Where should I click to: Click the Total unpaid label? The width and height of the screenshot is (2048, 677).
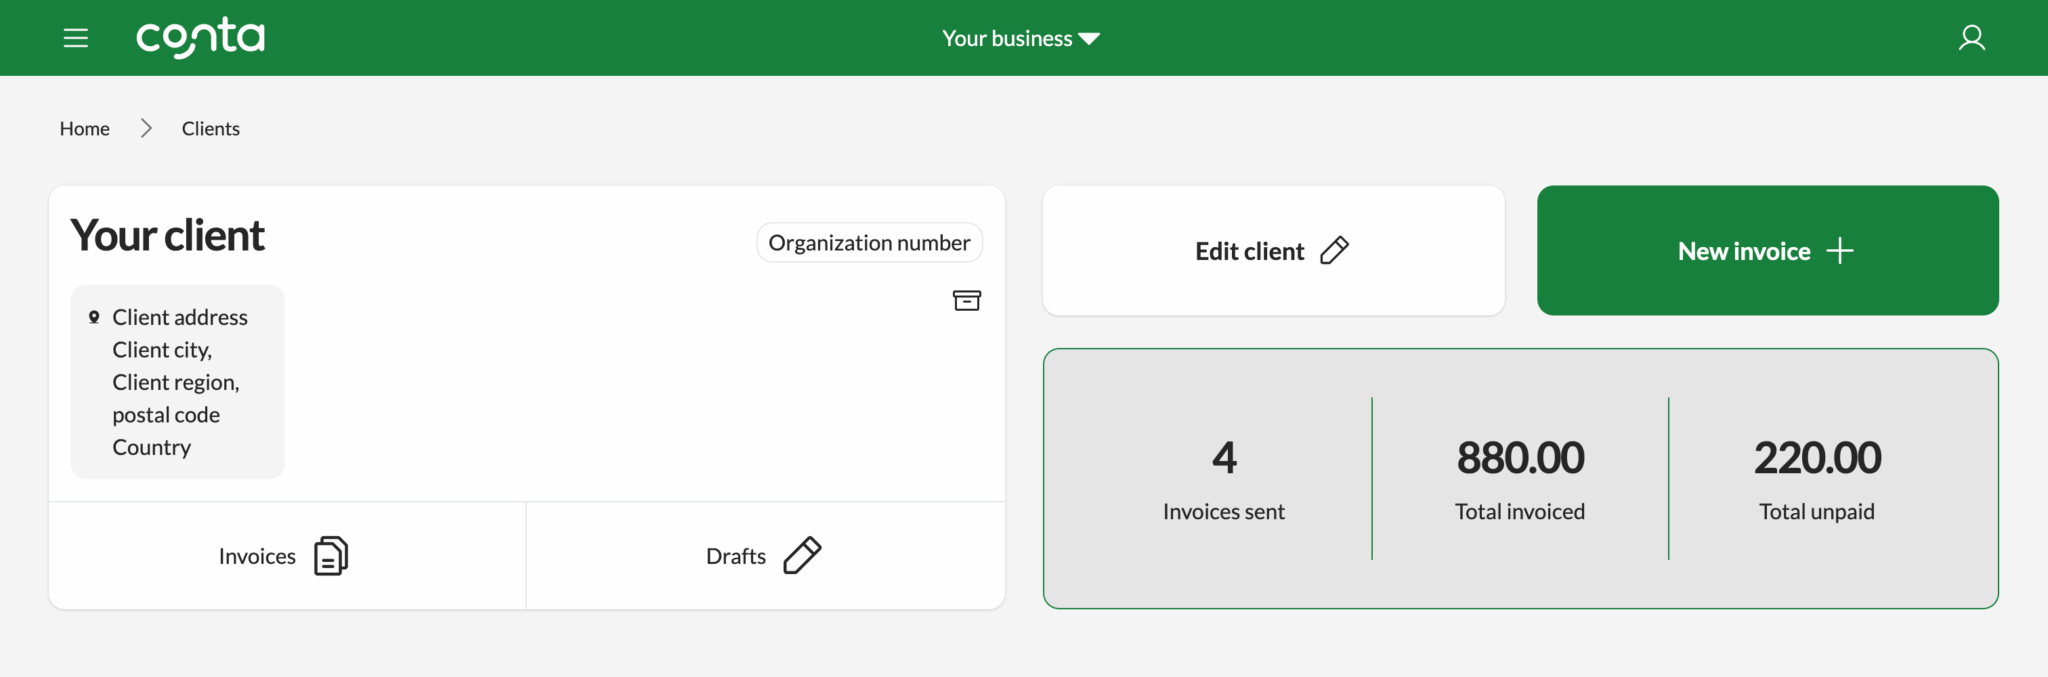pyautogui.click(x=1817, y=511)
